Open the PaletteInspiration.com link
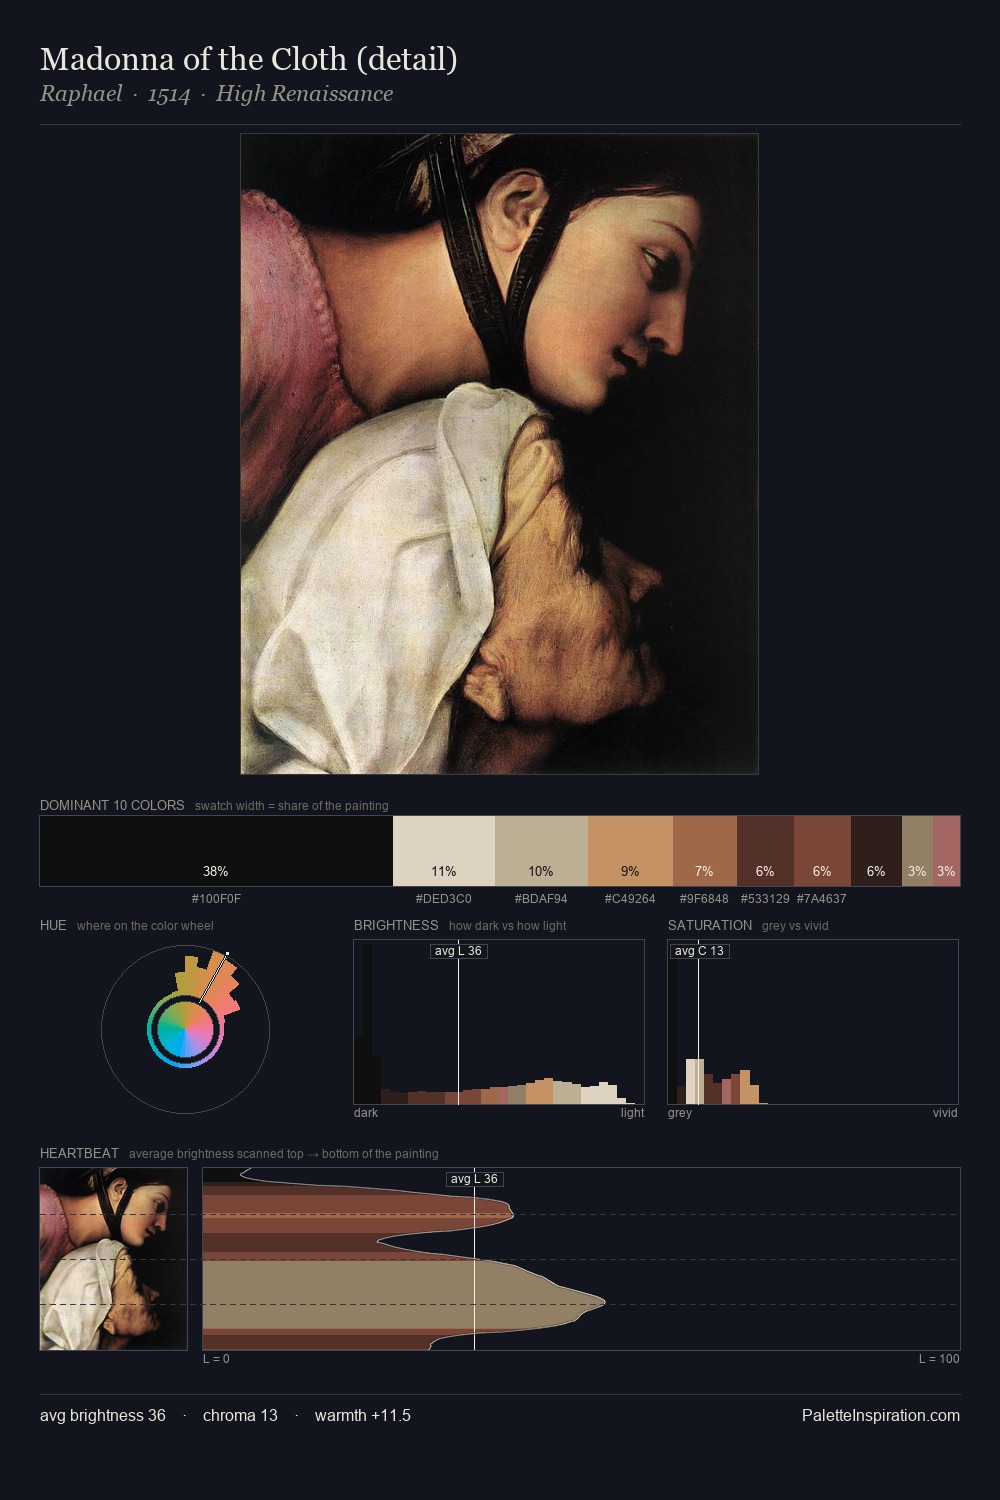 pyautogui.click(x=881, y=1415)
